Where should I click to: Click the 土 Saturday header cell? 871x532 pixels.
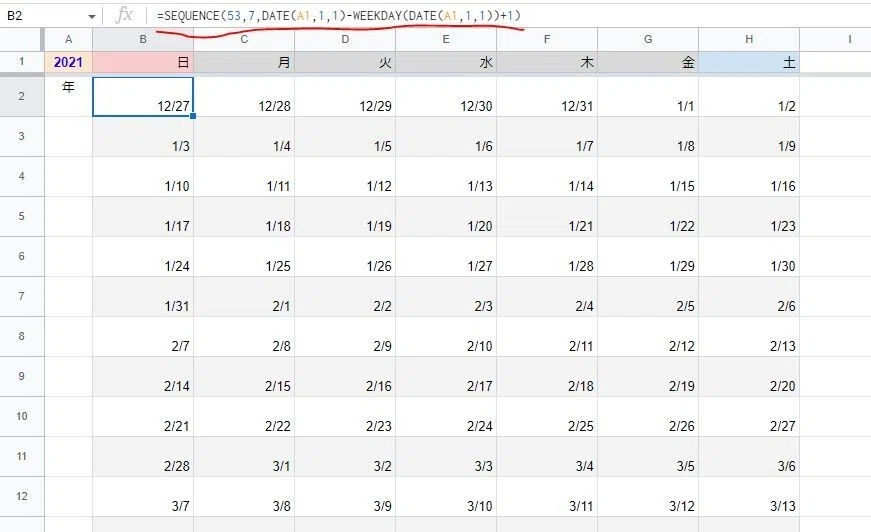[x=749, y=62]
